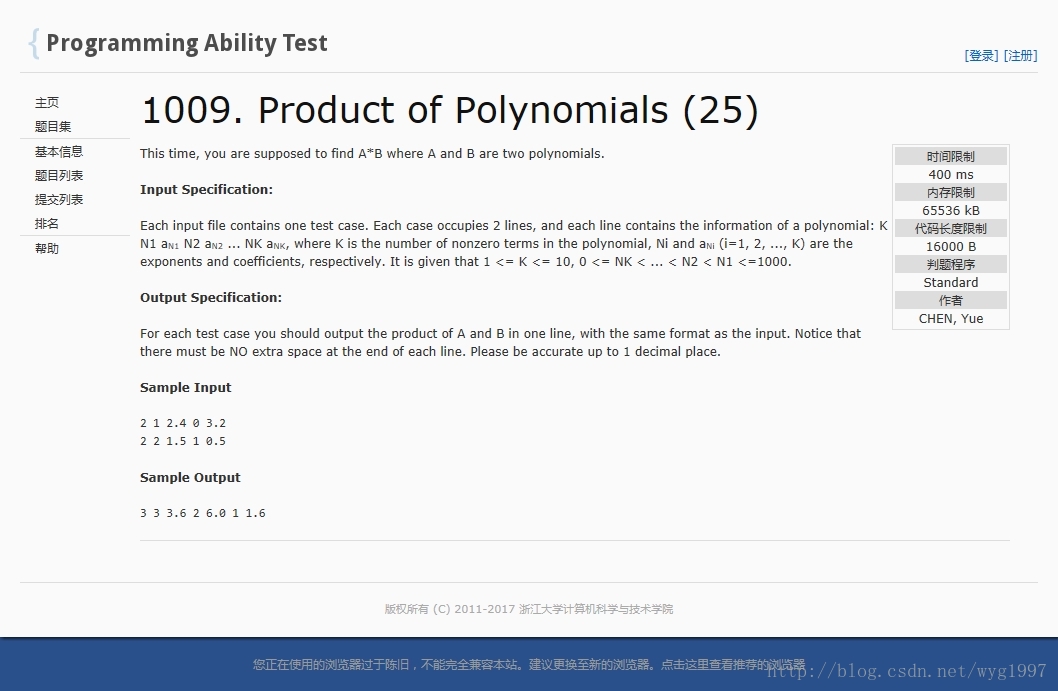
Task: Click the 判题程序 header cell
Action: pyautogui.click(x=950, y=265)
